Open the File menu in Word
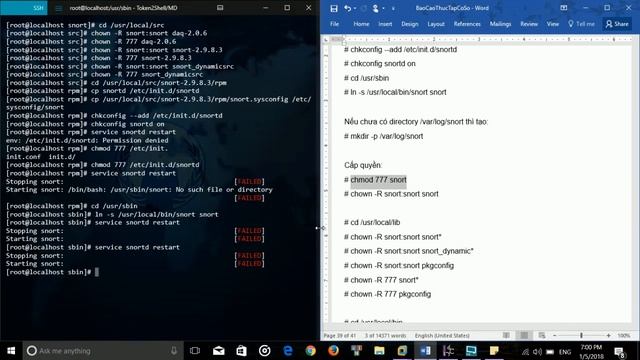Screen dimensions: 640x360 pos(334,24)
